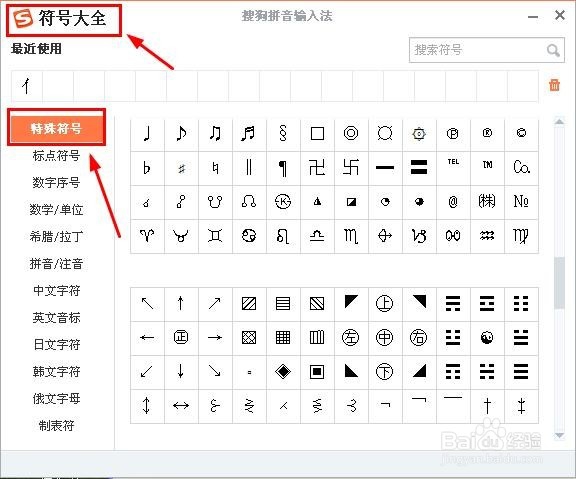Viewport: 576px width, 479px height.
Task: Select the eighth note symbol ♪
Action: coord(181,133)
